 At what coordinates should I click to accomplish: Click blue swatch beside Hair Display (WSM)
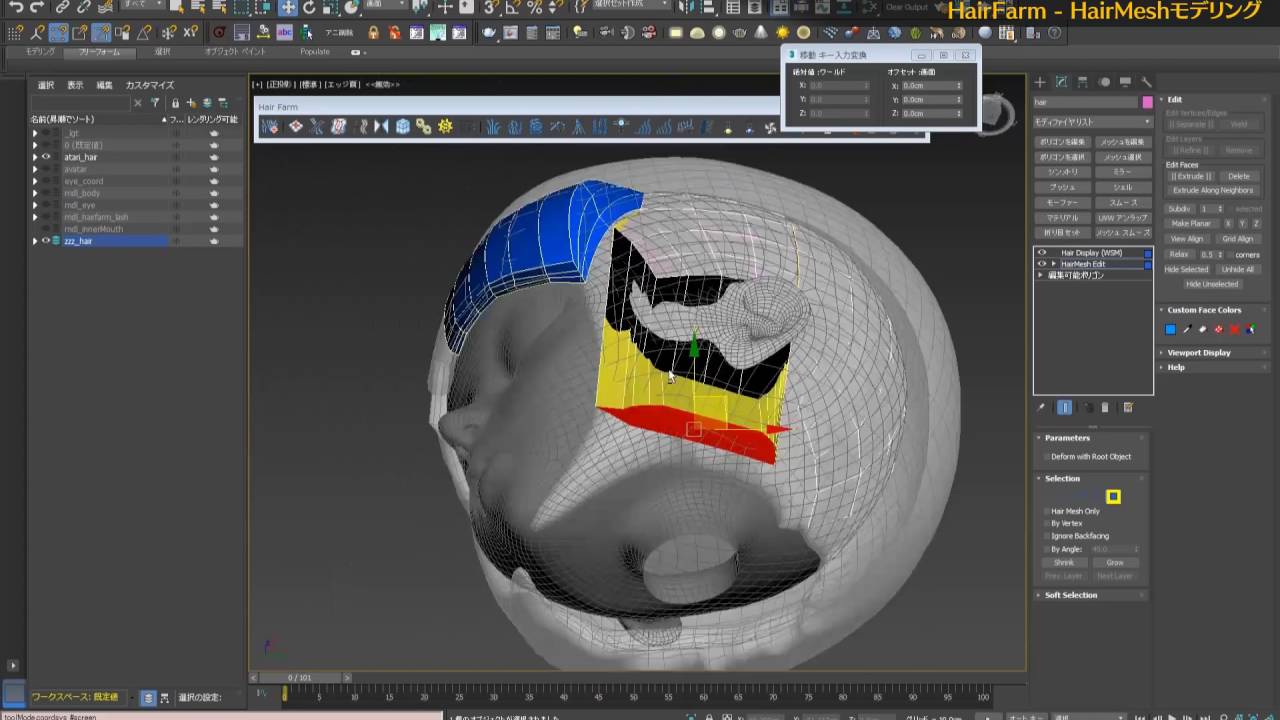tap(1148, 253)
